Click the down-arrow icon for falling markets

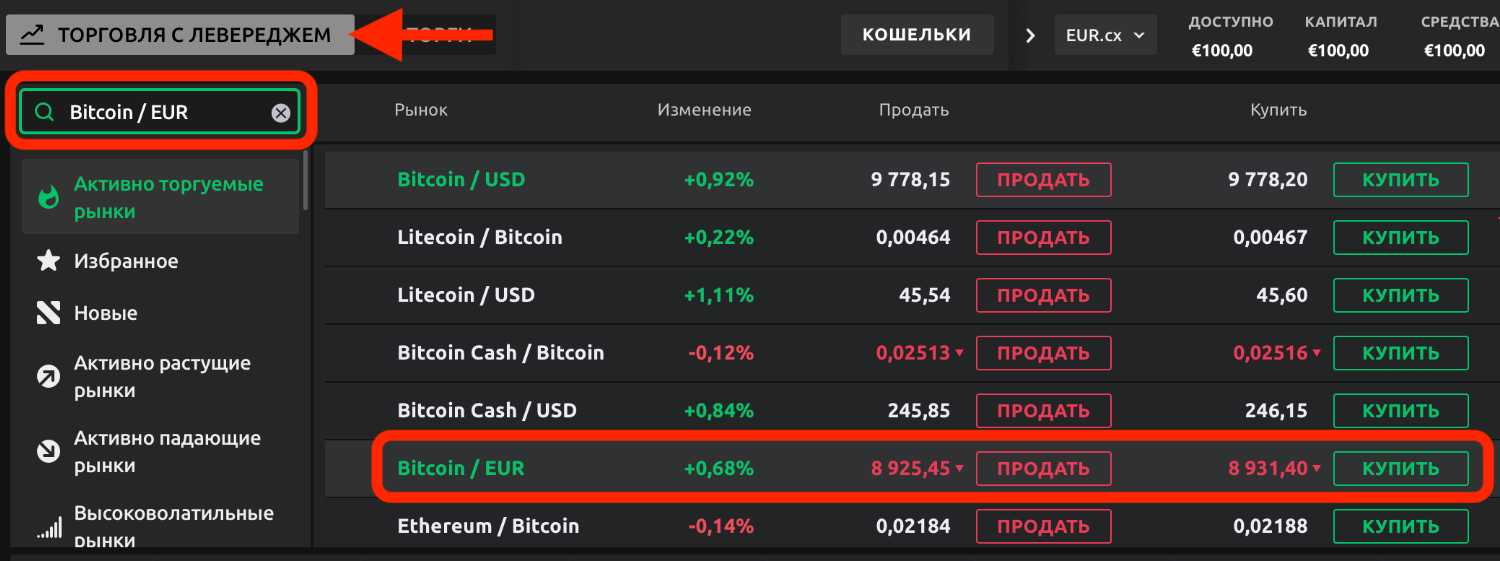(x=48, y=452)
